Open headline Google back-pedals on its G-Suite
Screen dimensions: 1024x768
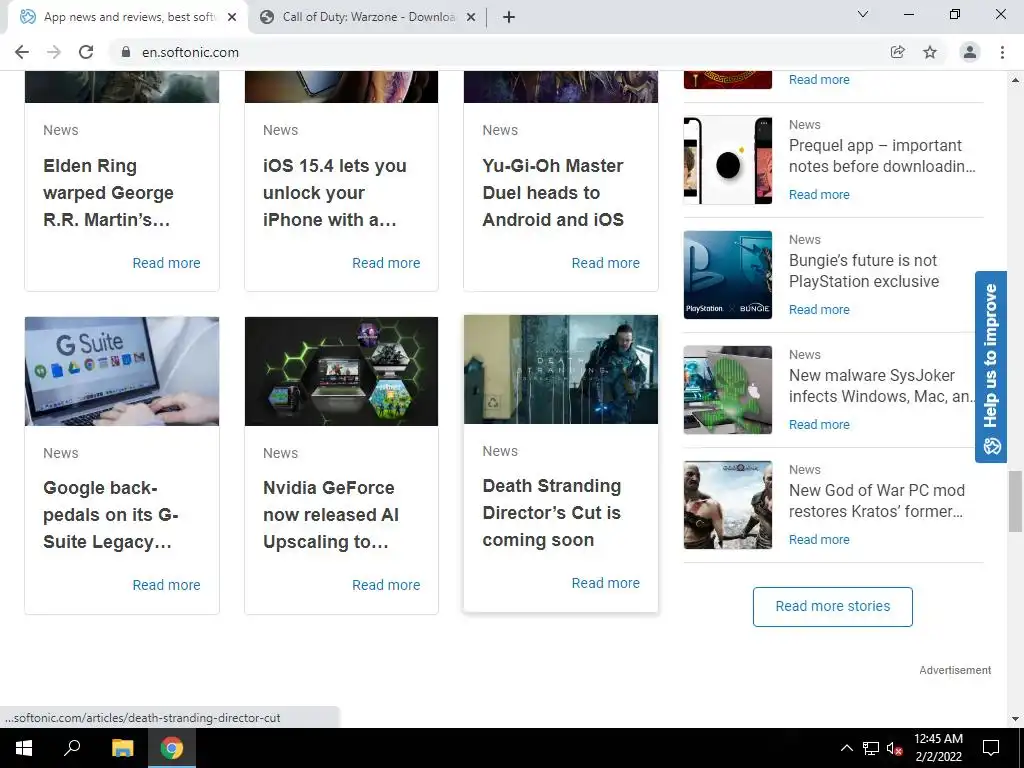click(x=110, y=515)
